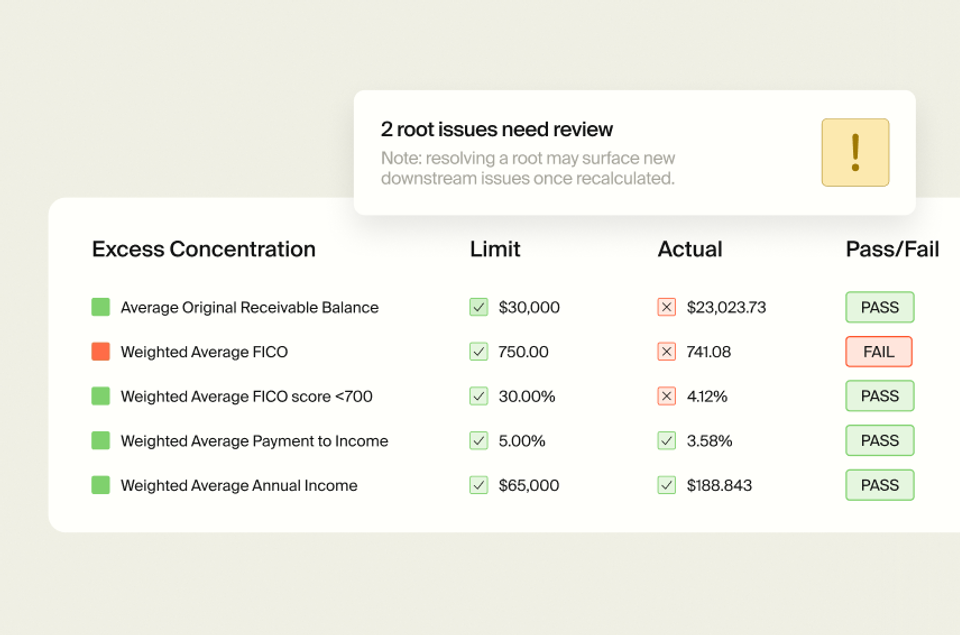The height and width of the screenshot is (635, 960).
Task: Click the Limit column header
Action: [x=495, y=249]
